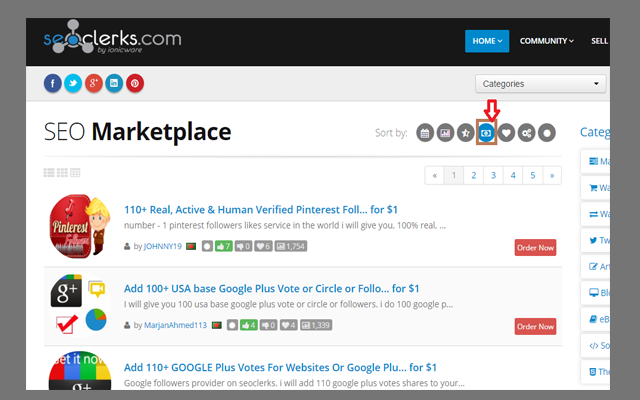
Task: Switch to grid view layout
Action: [62, 173]
